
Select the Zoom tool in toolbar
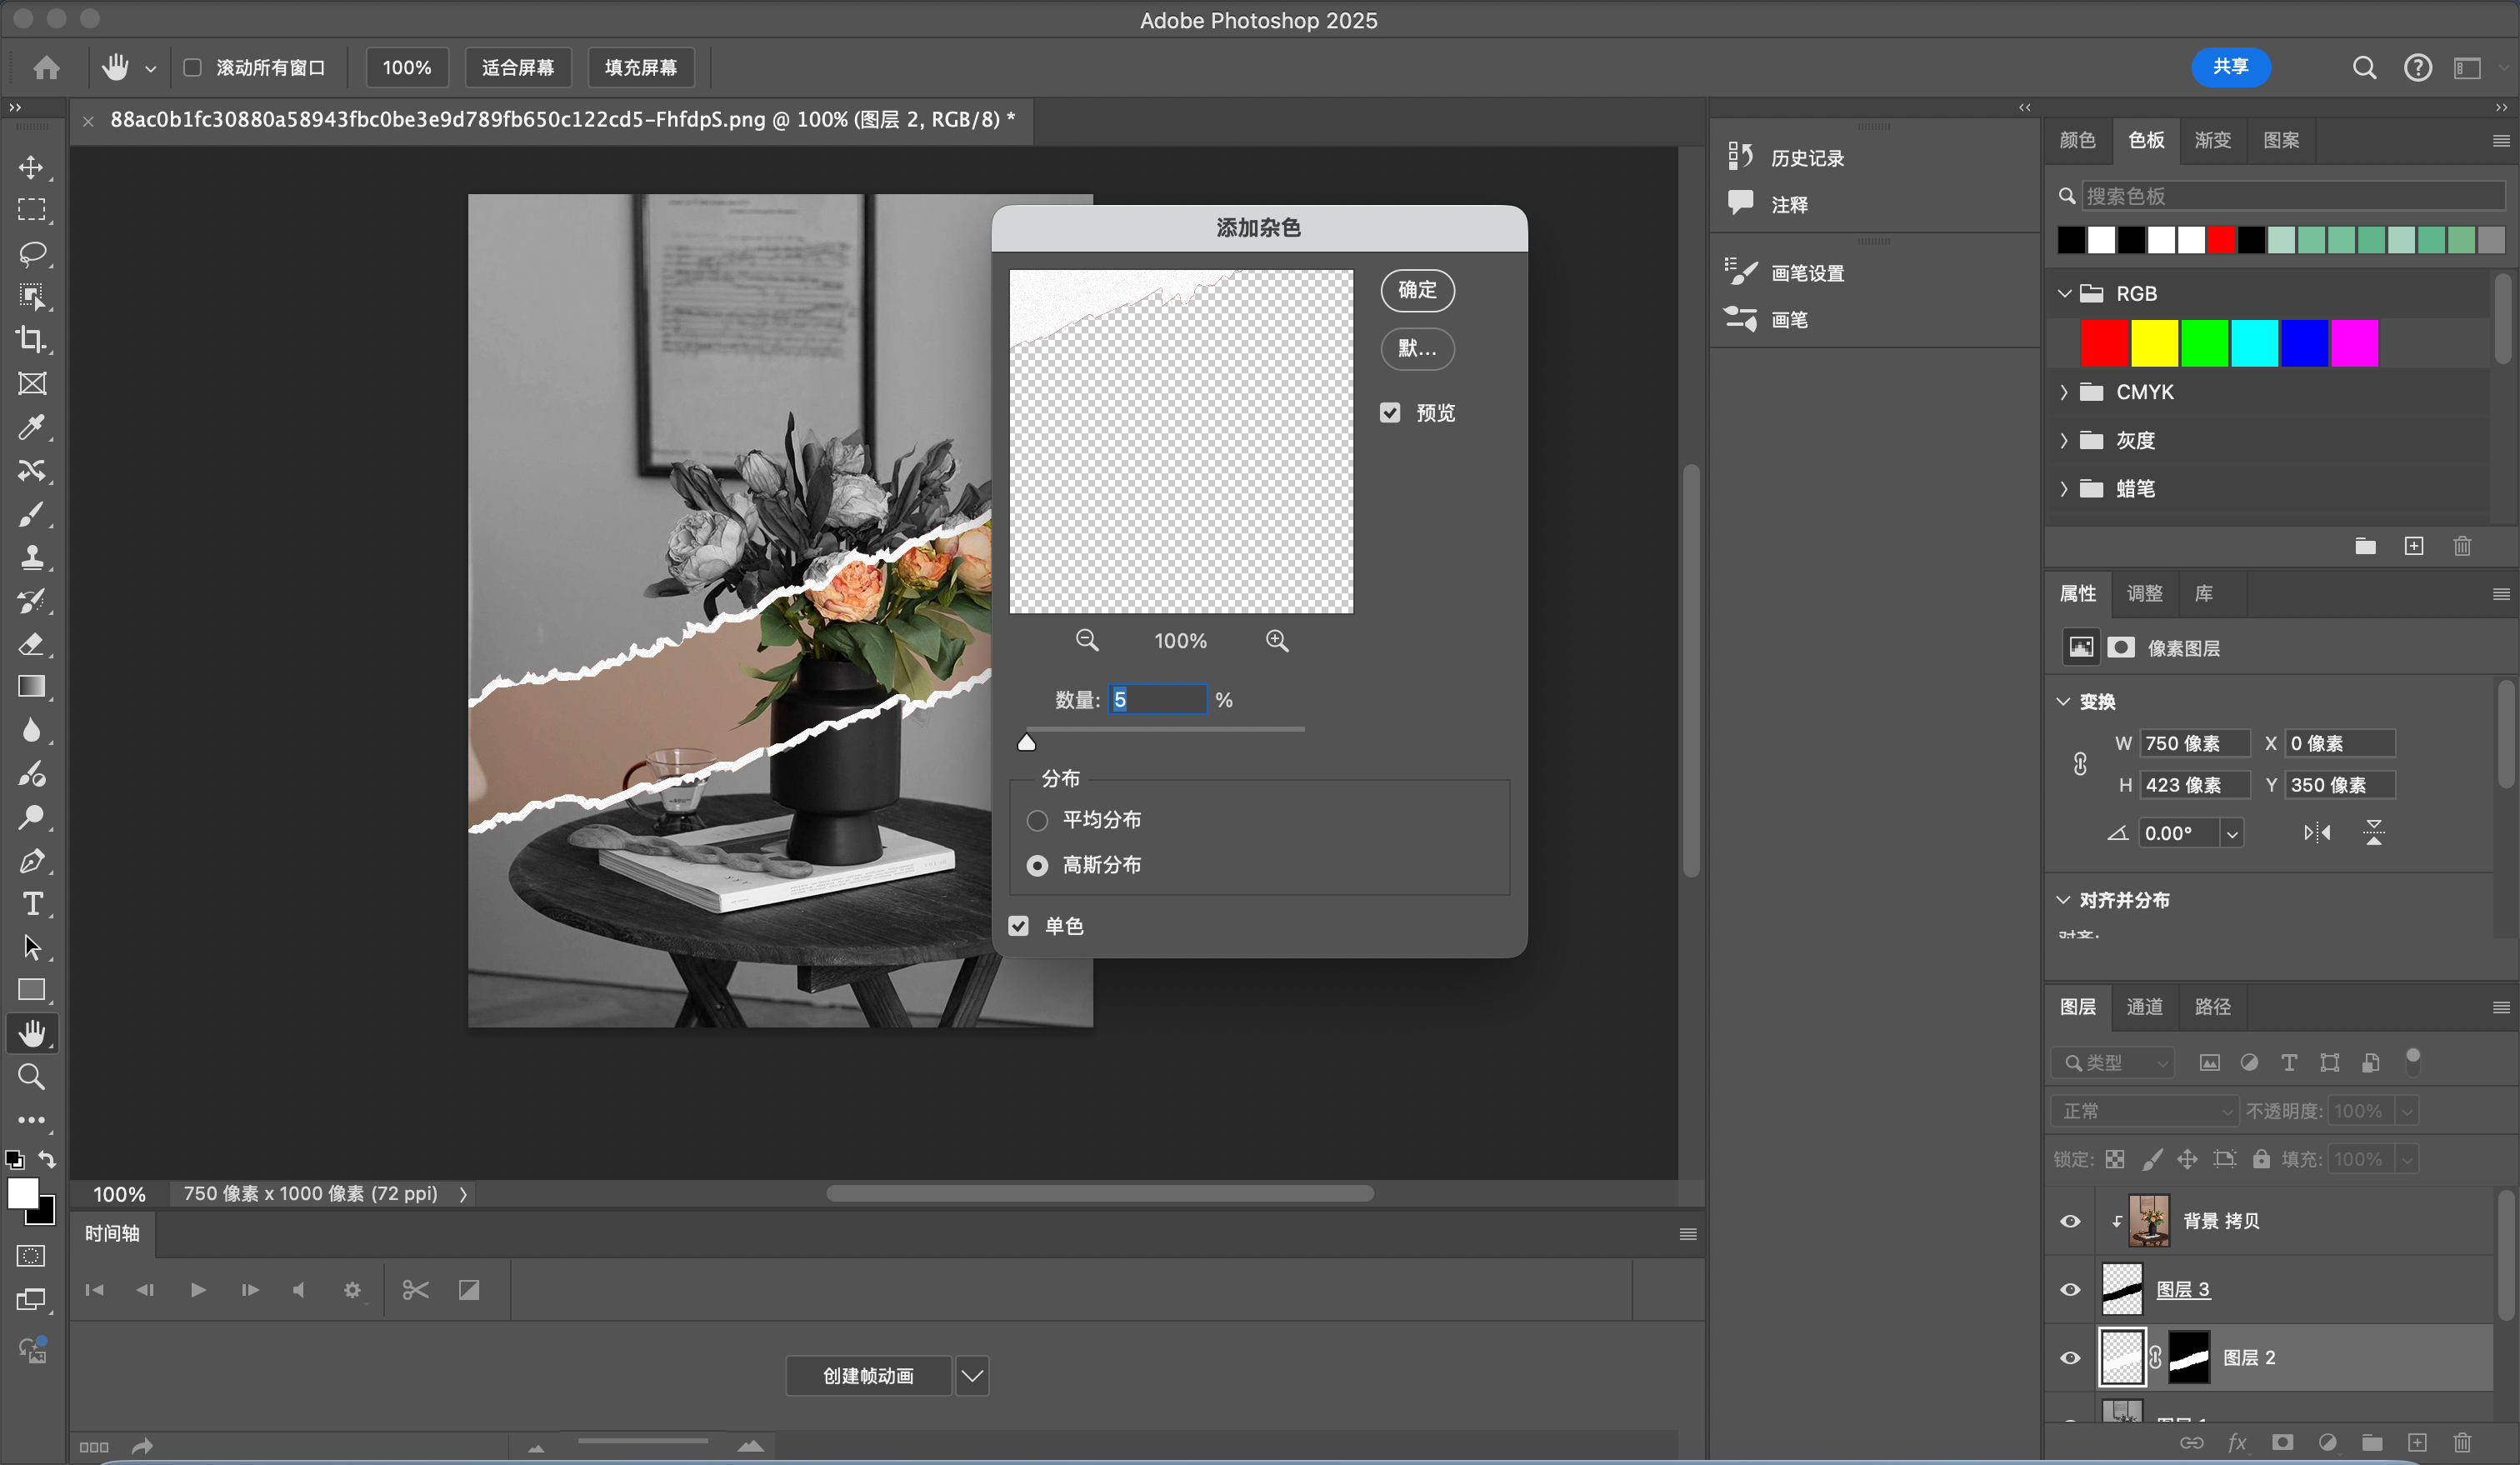[31, 1077]
